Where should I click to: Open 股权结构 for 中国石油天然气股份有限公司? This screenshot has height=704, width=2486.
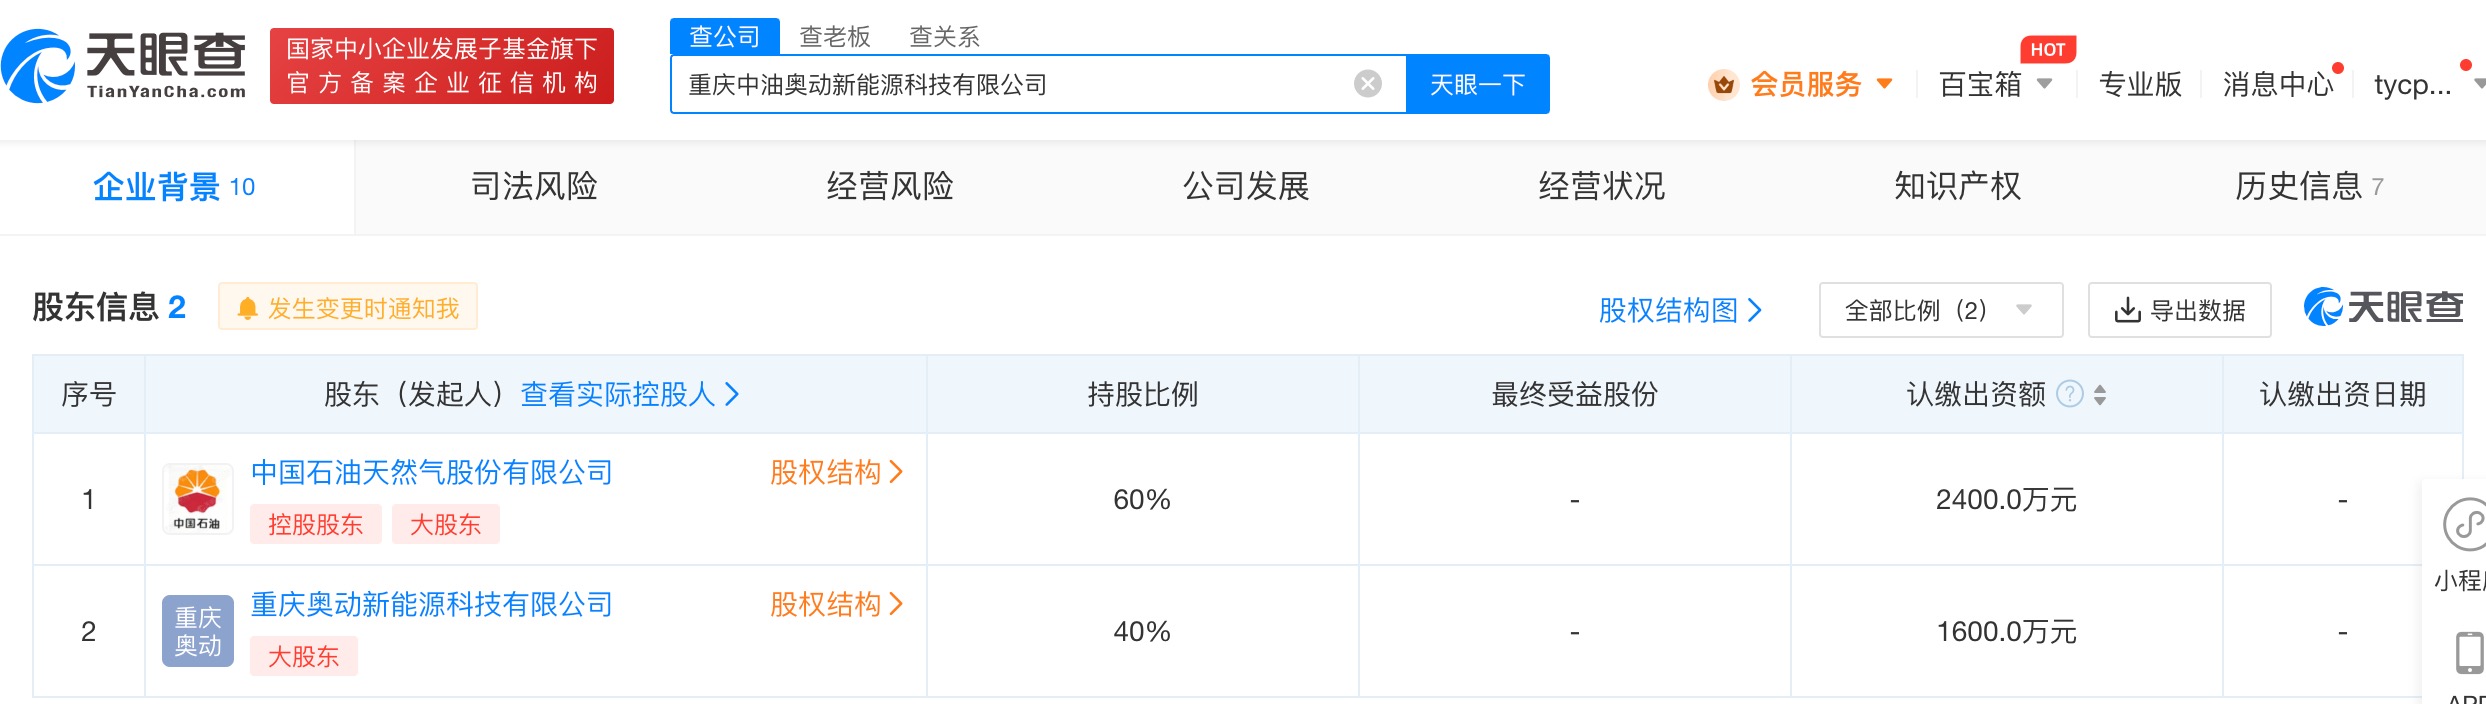(x=836, y=472)
